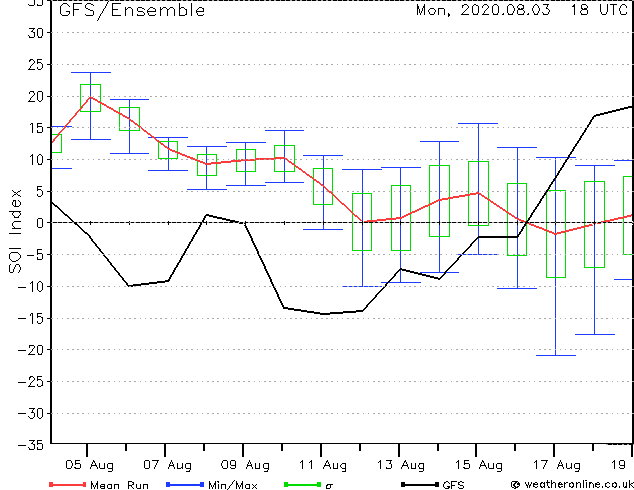Click the green sigma legend line sample
This screenshot has height=490, width=634.
tap(303, 484)
